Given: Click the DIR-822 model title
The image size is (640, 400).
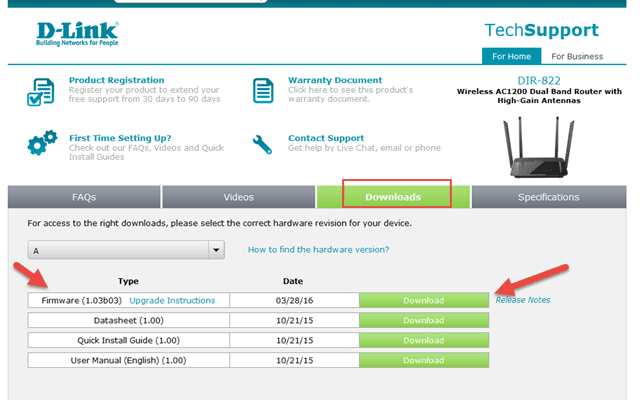Looking at the screenshot, I should coord(539,80).
